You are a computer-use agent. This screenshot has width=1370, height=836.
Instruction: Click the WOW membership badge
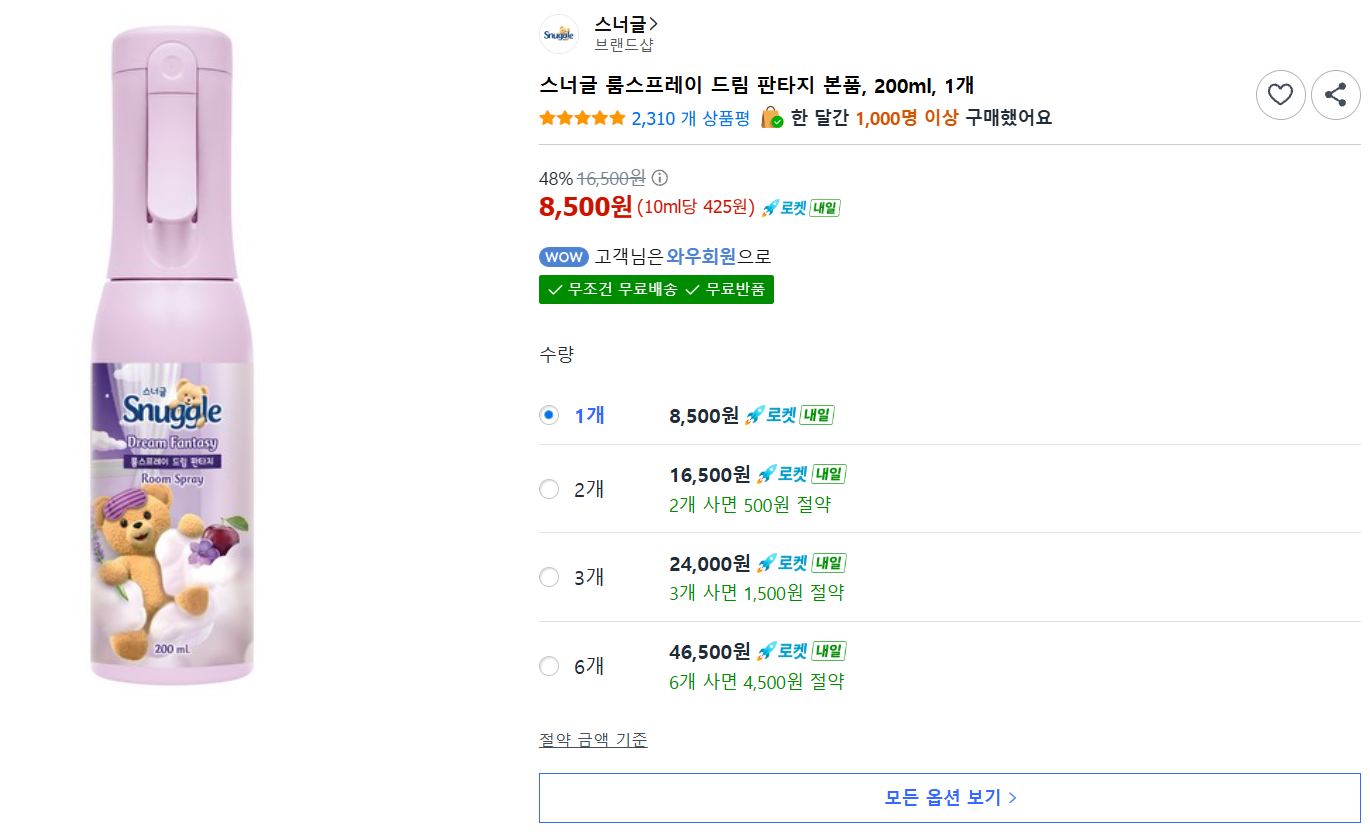[x=564, y=257]
